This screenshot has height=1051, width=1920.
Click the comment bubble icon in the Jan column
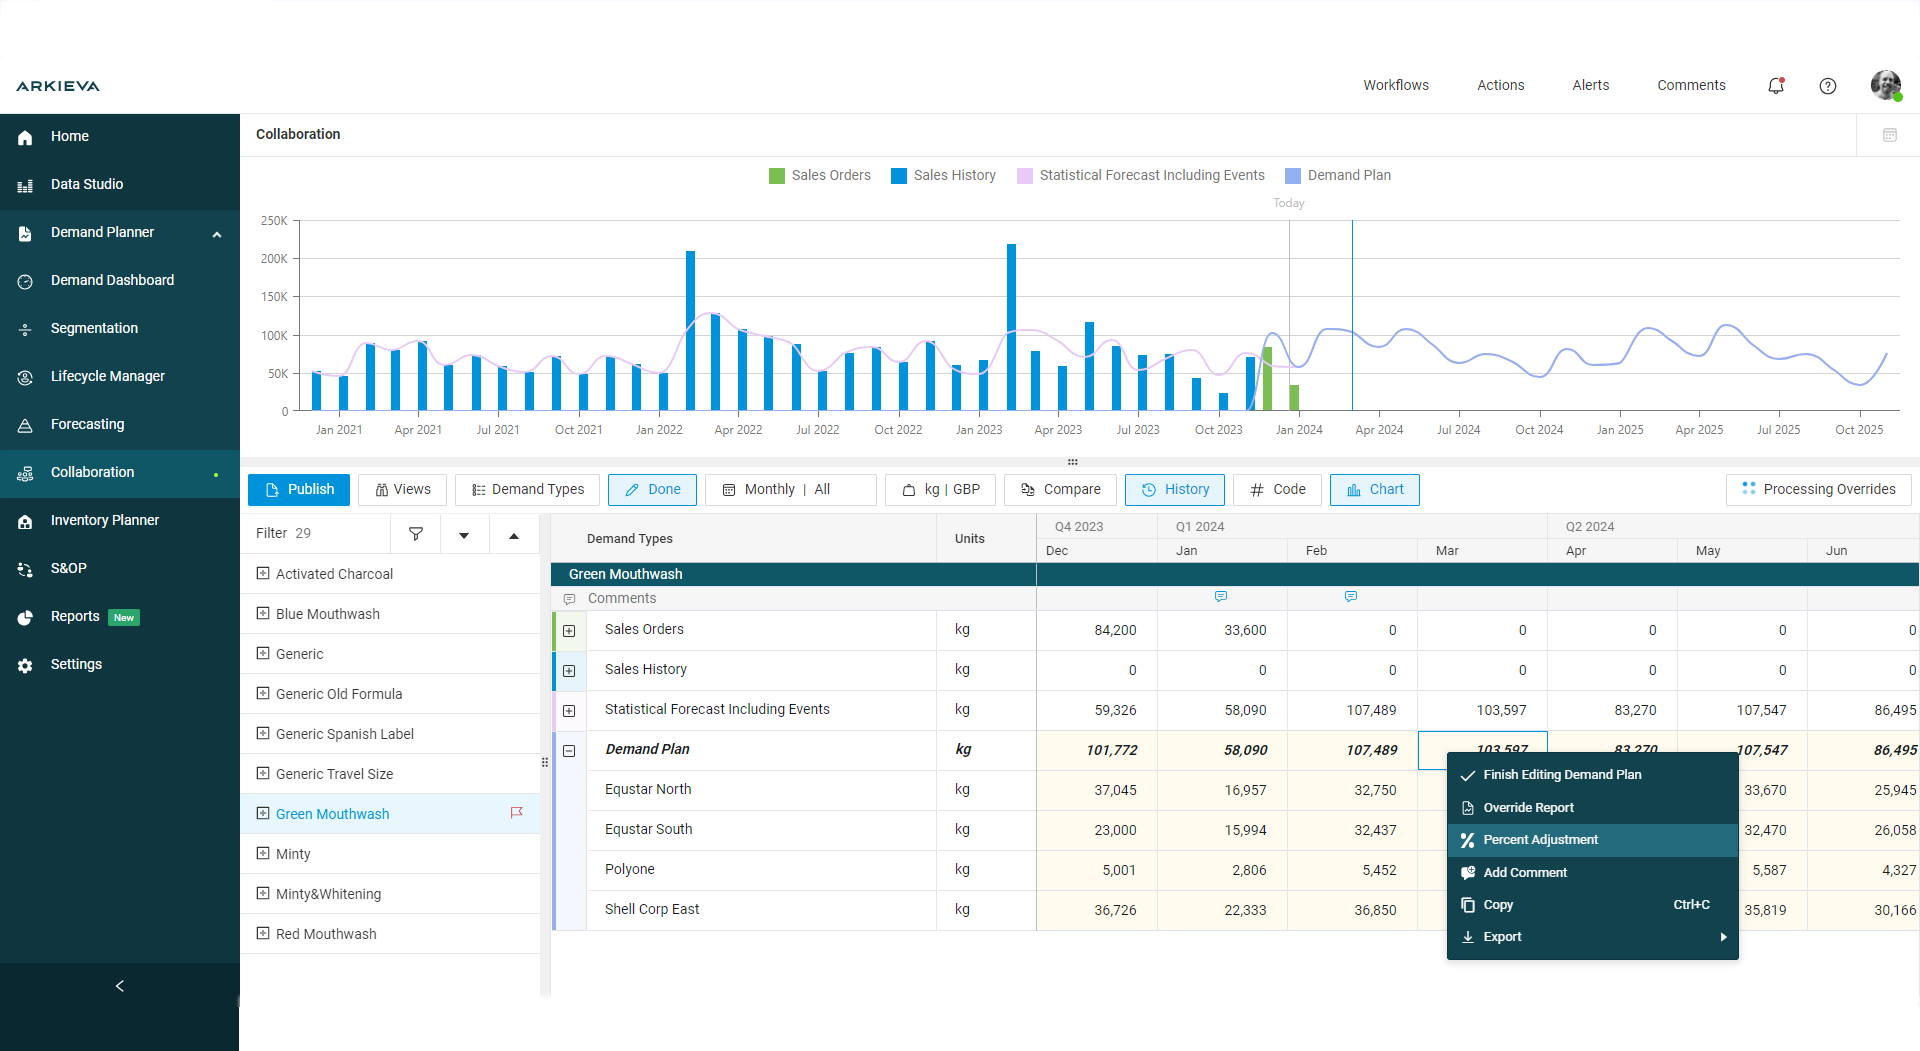point(1221,596)
